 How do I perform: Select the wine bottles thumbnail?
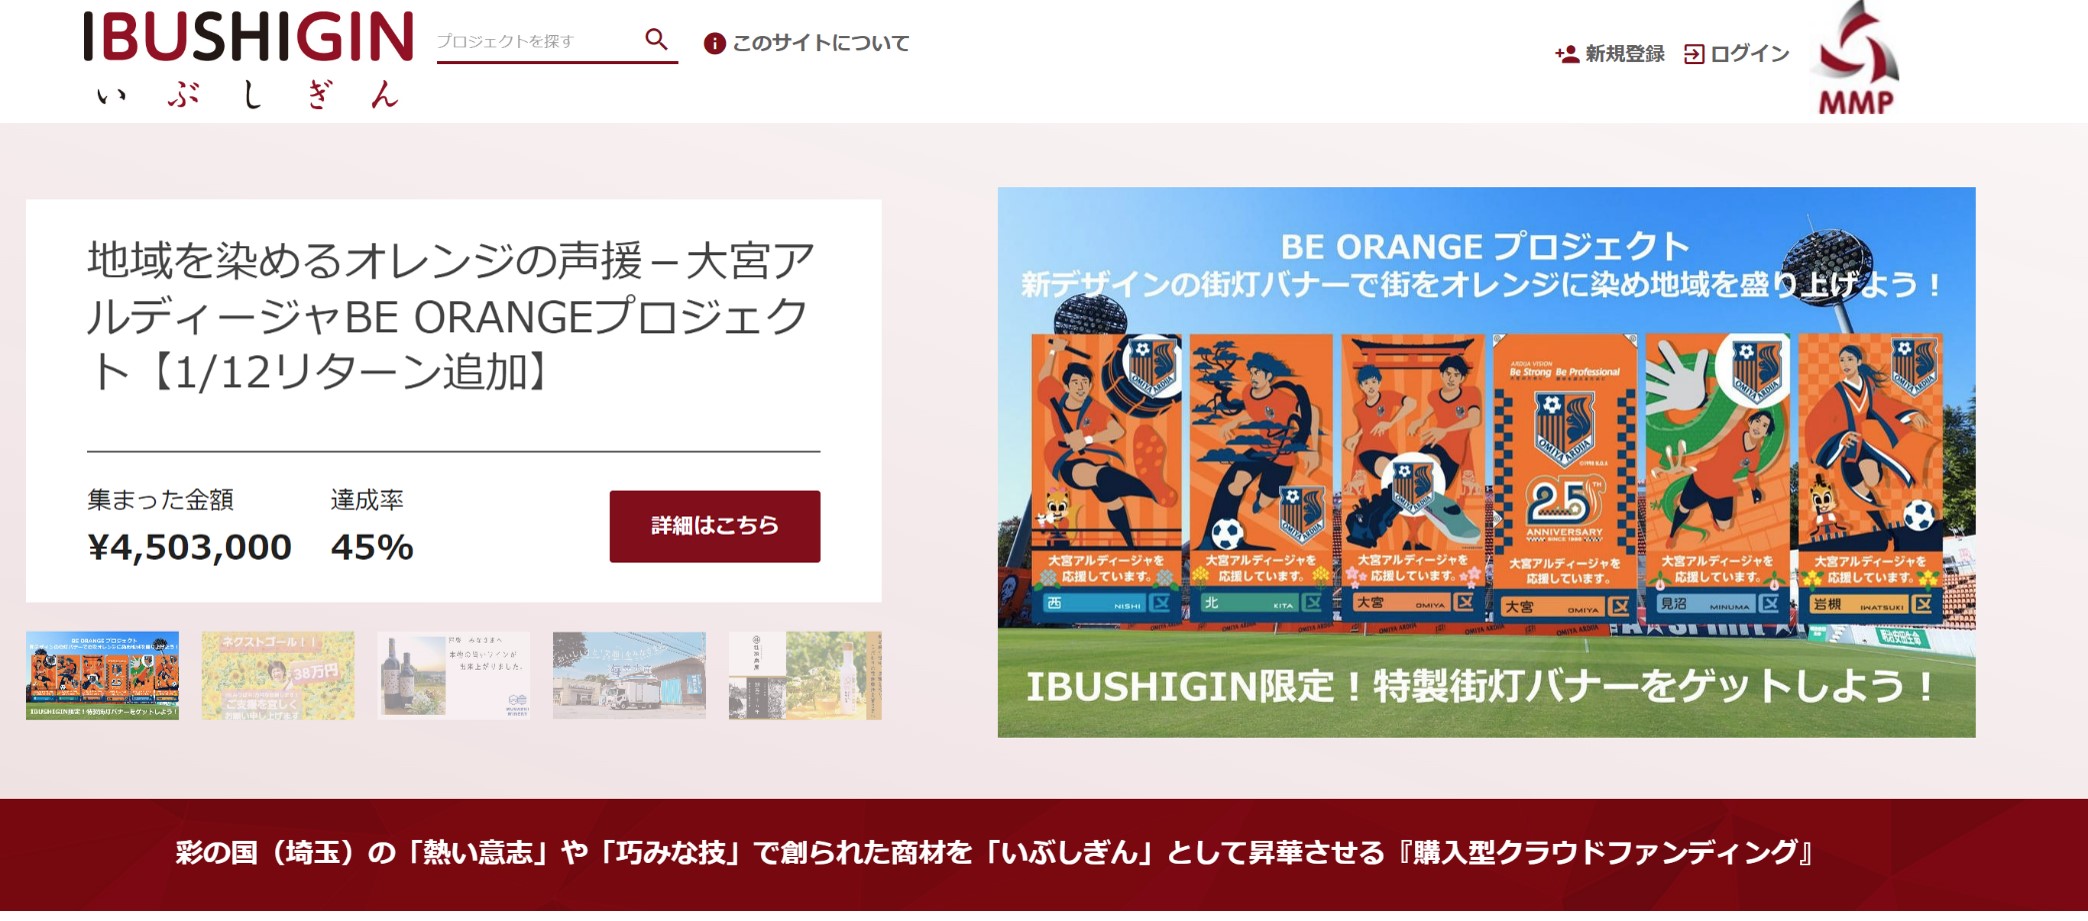pyautogui.click(x=454, y=675)
